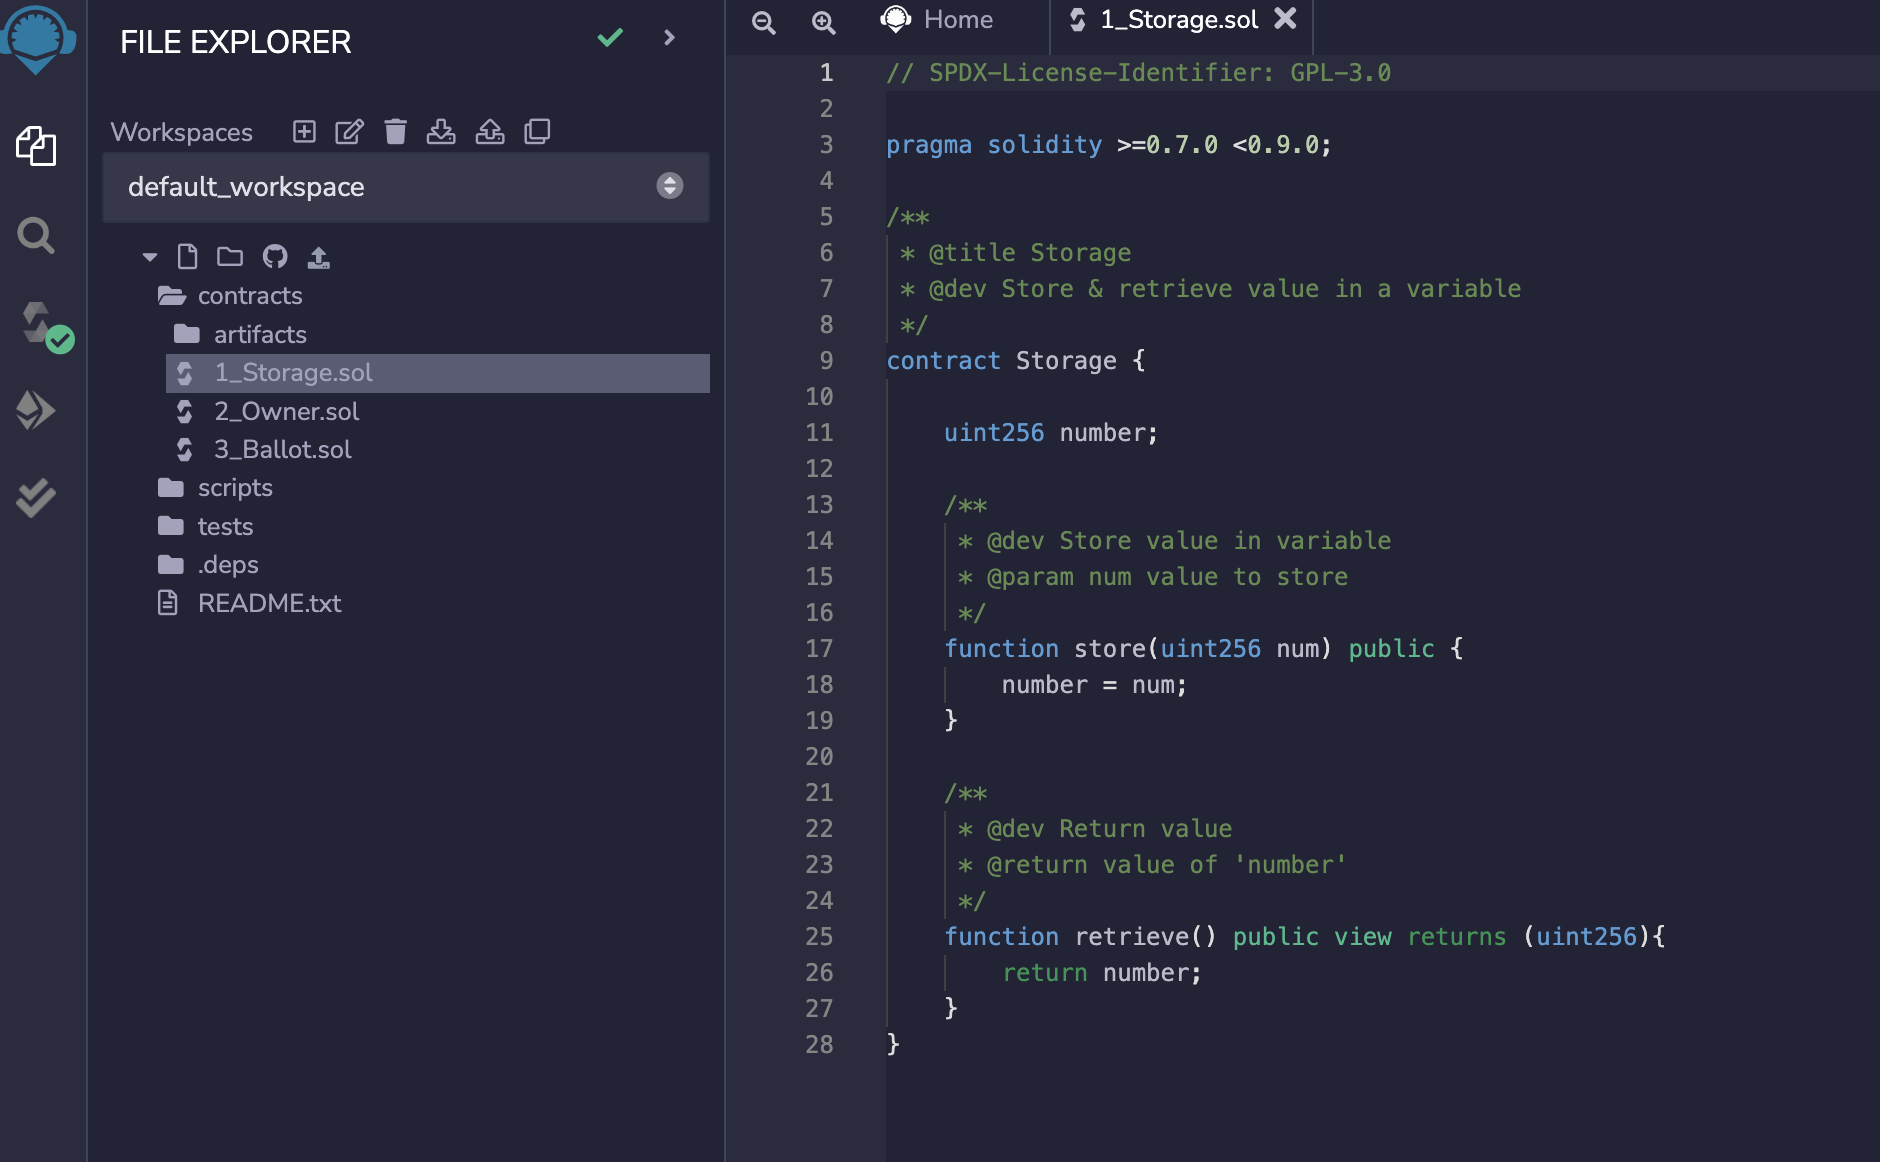The width and height of the screenshot is (1880, 1162).
Task: Restore workspaces using the upload icon
Action: coord(490,131)
